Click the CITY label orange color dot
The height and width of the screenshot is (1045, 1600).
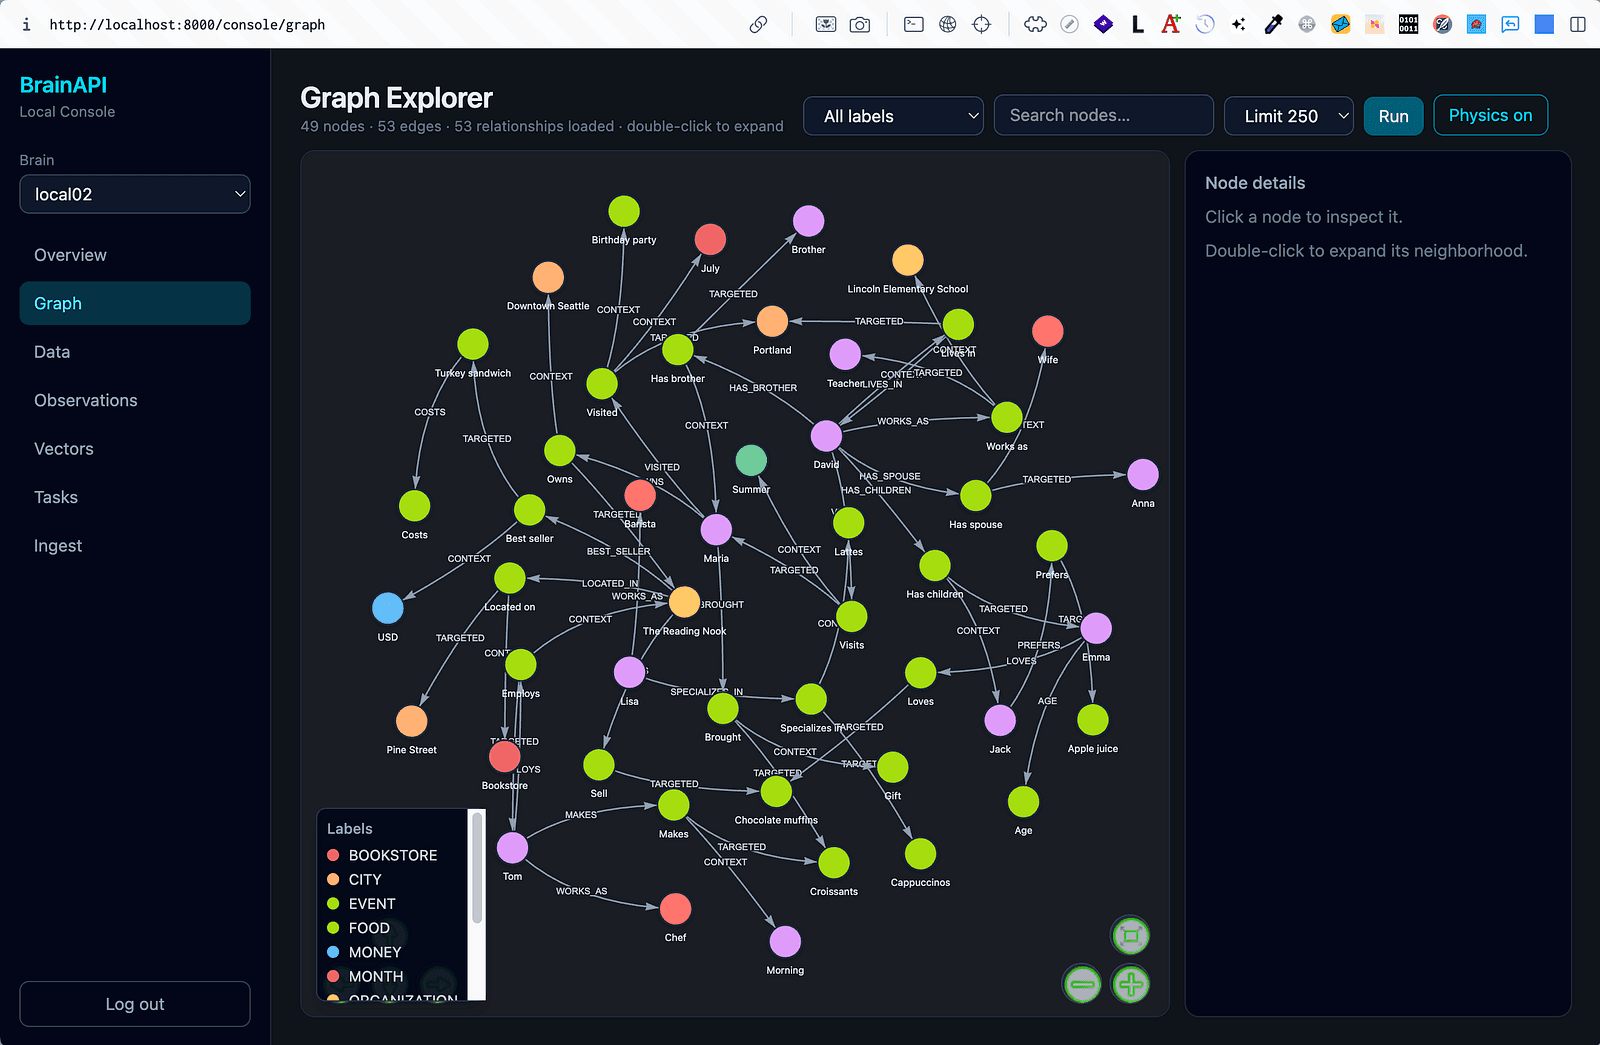(333, 879)
